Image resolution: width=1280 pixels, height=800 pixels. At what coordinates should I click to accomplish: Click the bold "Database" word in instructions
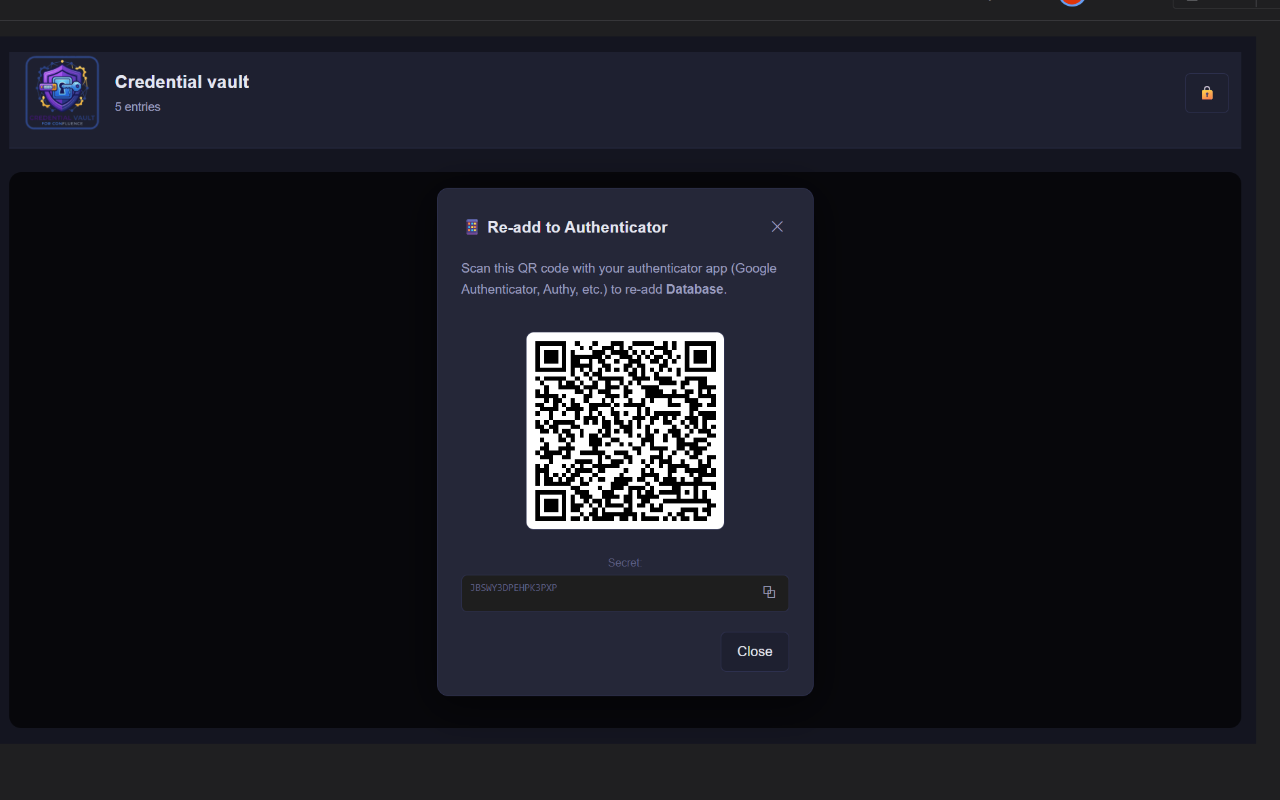tap(694, 289)
